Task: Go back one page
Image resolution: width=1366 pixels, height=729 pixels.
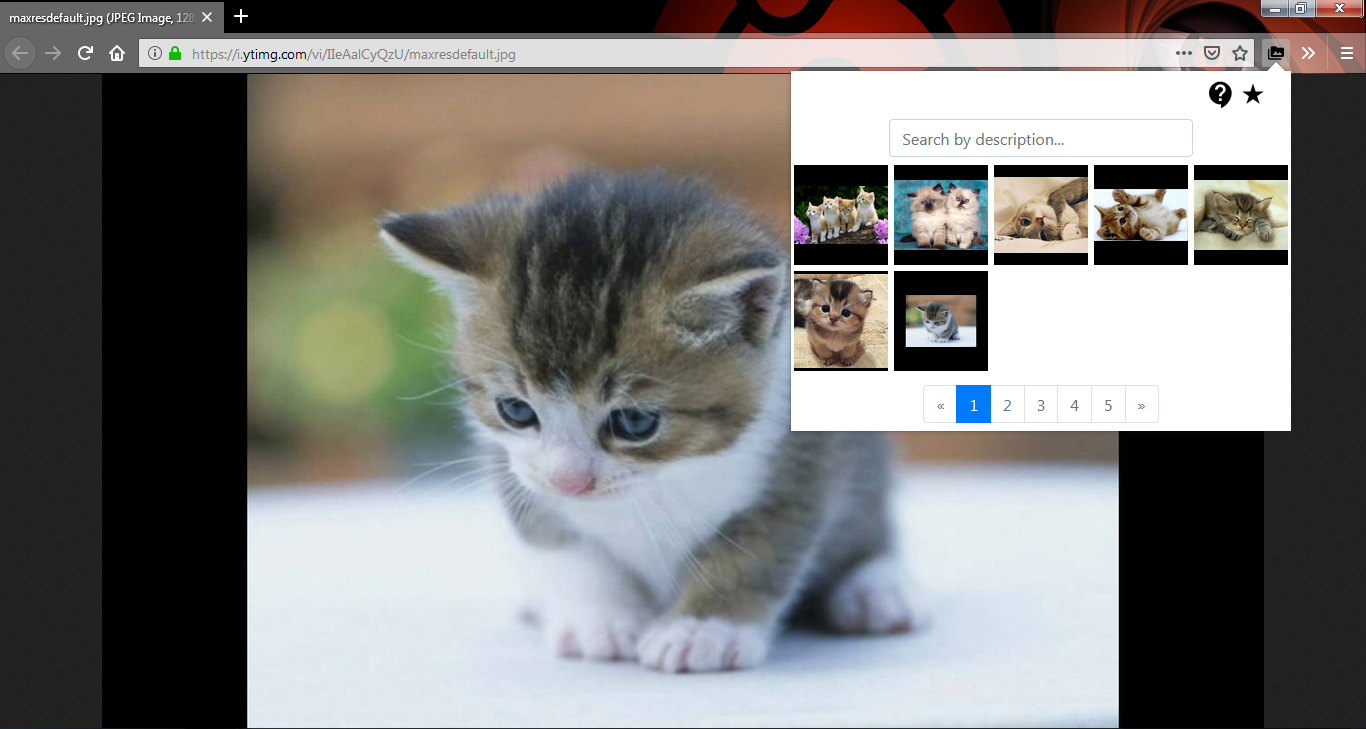Action: 20,53
